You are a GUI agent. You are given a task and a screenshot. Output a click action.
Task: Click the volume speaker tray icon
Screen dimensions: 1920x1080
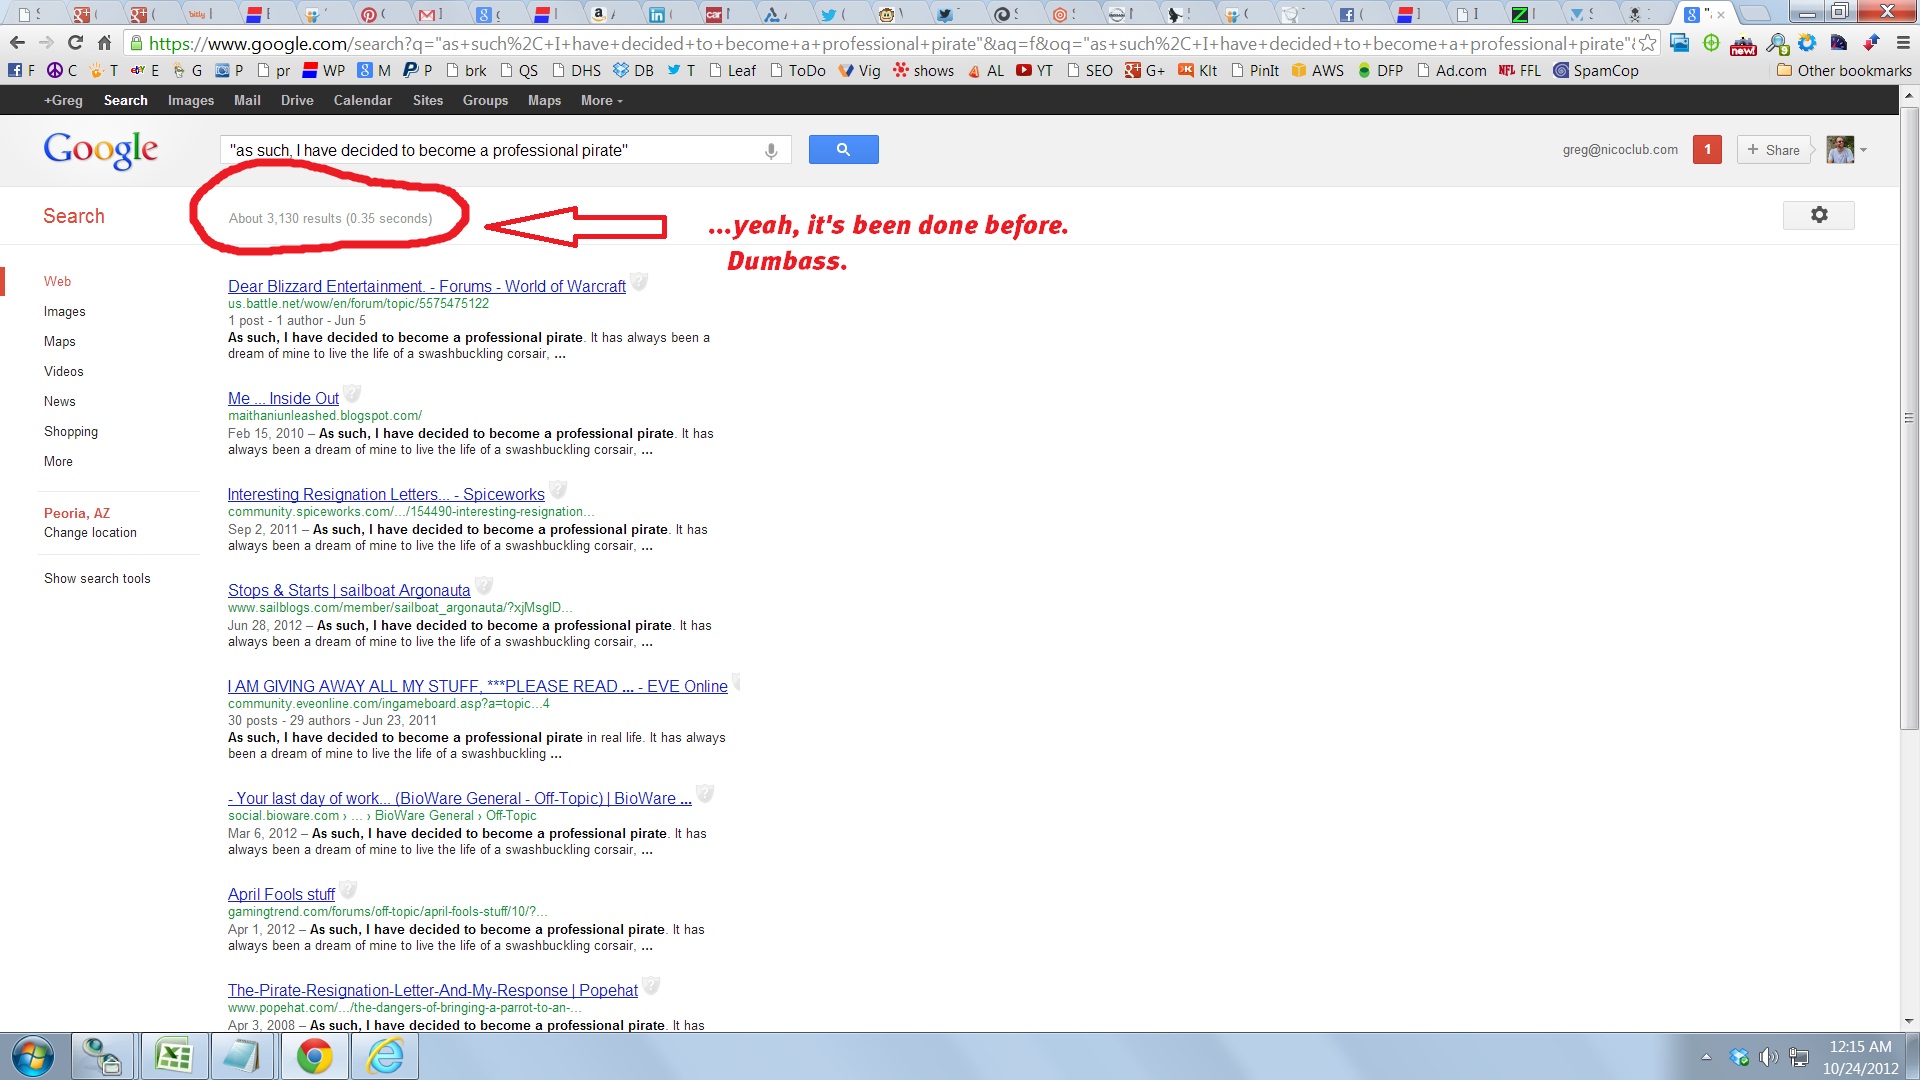tap(1768, 1057)
